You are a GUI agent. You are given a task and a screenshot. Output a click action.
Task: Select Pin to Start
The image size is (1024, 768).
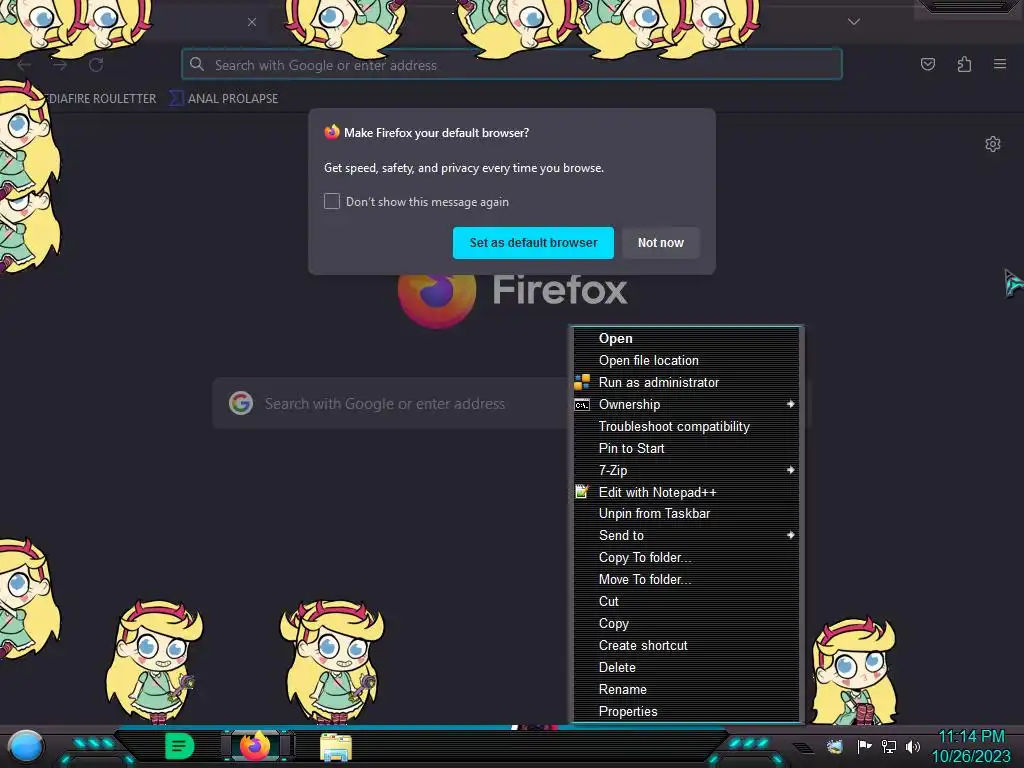pyautogui.click(x=686, y=449)
